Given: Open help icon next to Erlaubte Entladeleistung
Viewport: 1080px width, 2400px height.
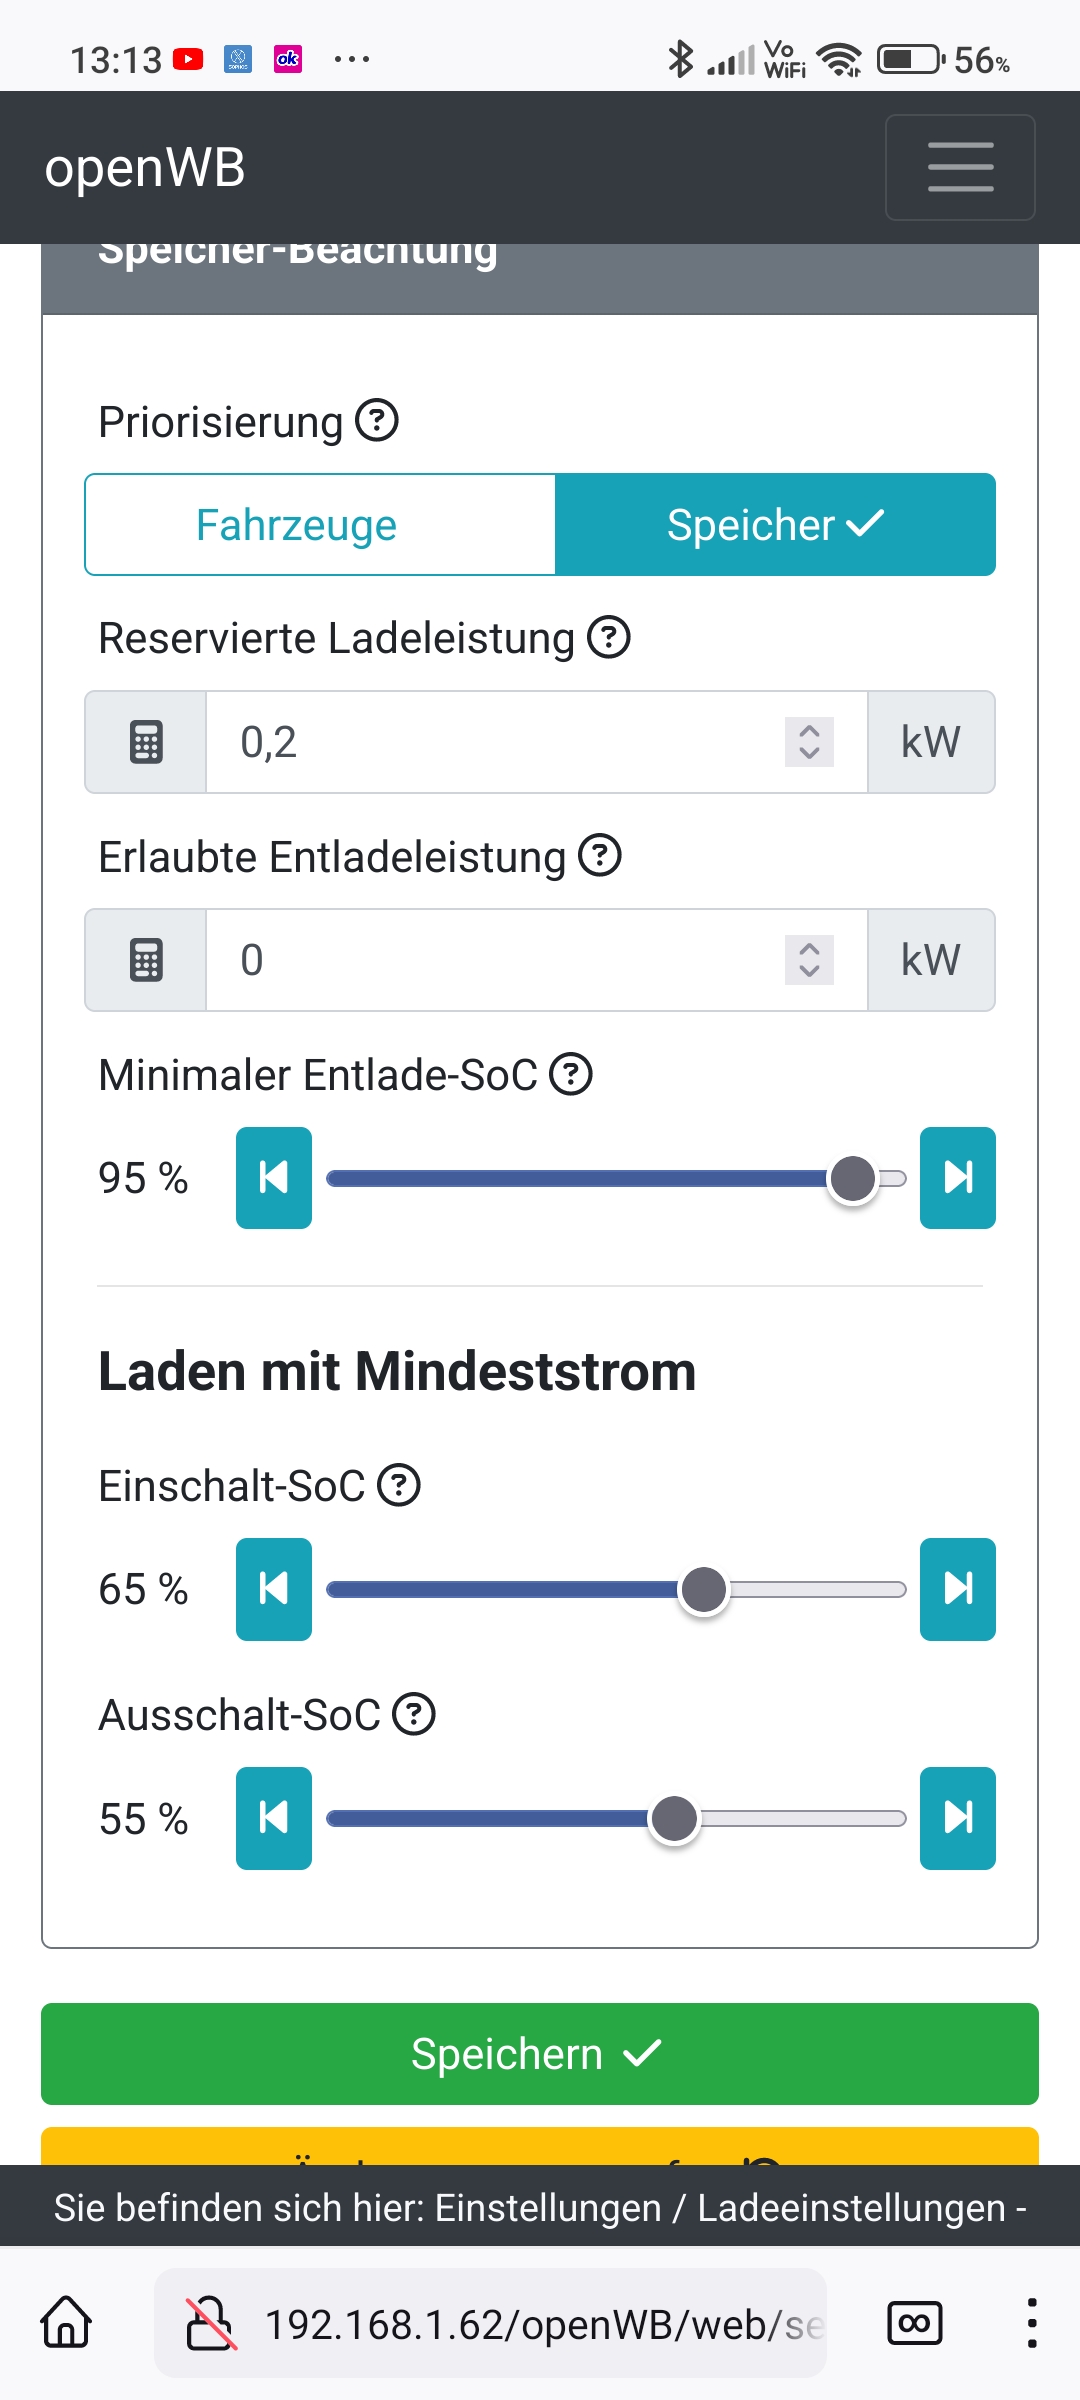Looking at the screenshot, I should pyautogui.click(x=600, y=856).
